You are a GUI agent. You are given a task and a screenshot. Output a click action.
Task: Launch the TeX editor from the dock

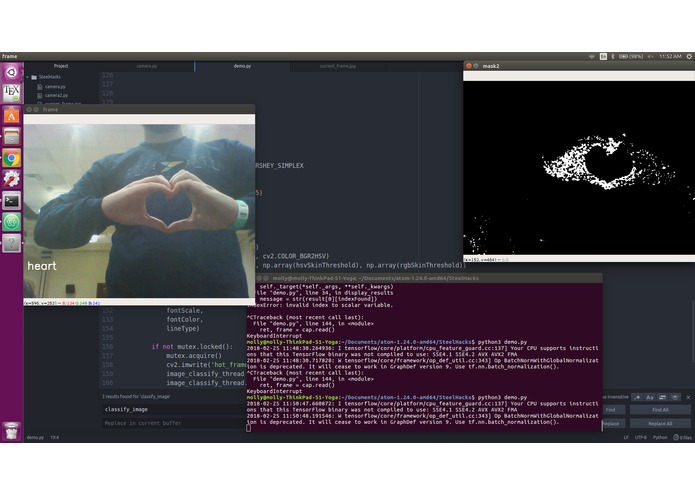click(x=12, y=93)
